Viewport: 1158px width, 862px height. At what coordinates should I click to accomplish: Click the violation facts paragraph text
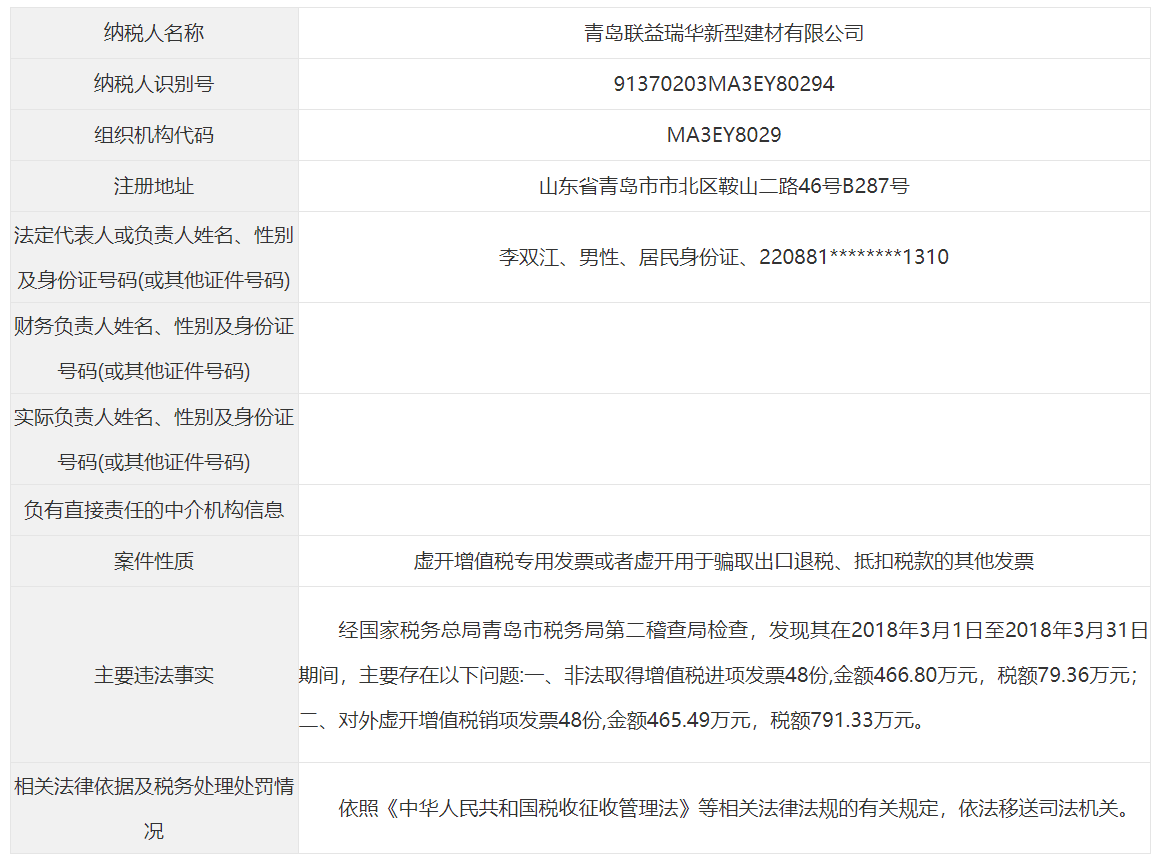tap(723, 675)
